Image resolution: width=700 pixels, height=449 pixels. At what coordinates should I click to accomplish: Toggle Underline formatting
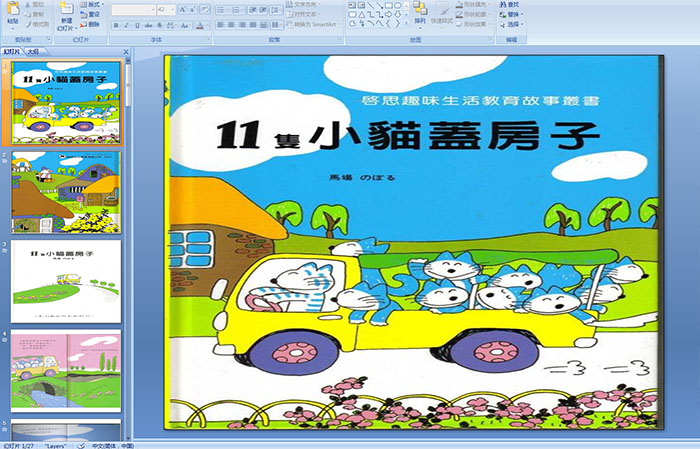point(137,25)
